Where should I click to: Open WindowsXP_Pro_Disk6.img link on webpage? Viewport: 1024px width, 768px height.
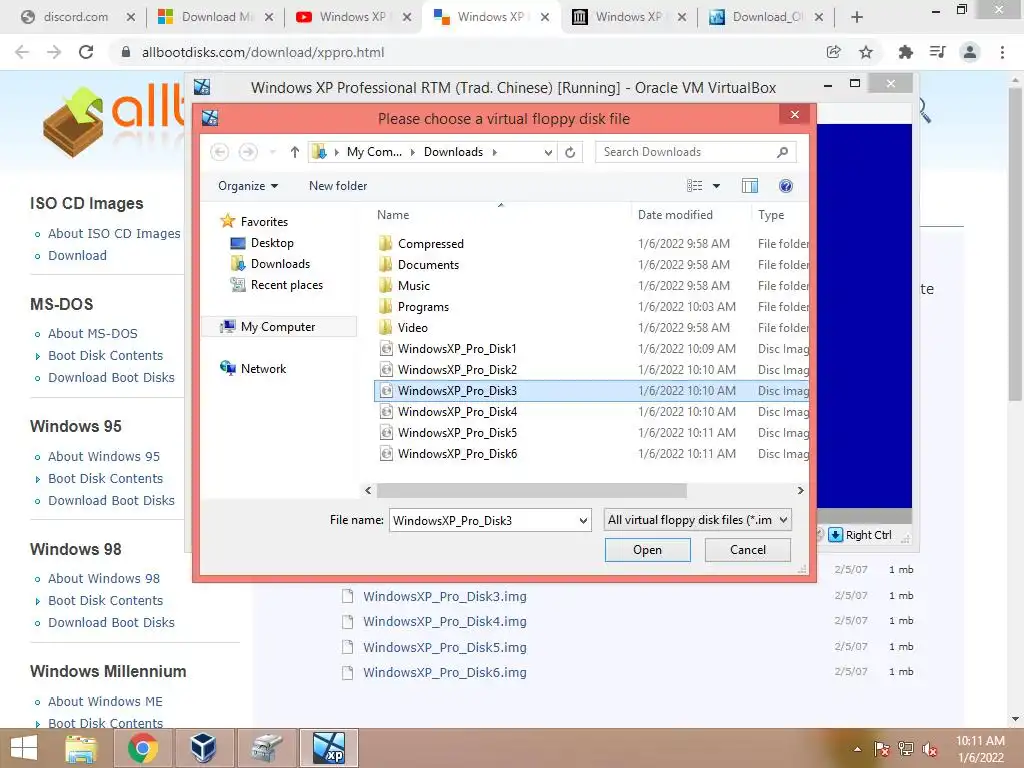point(445,673)
